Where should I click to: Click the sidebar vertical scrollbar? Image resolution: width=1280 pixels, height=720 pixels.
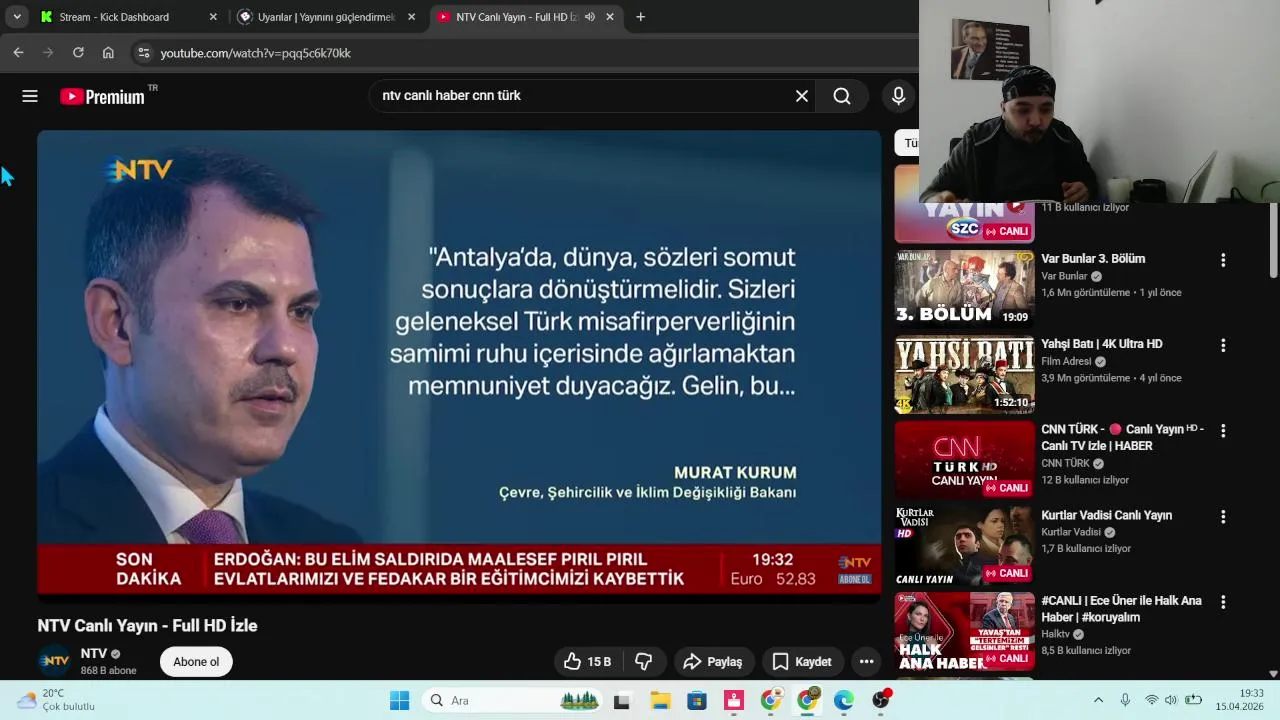tap(1273, 240)
